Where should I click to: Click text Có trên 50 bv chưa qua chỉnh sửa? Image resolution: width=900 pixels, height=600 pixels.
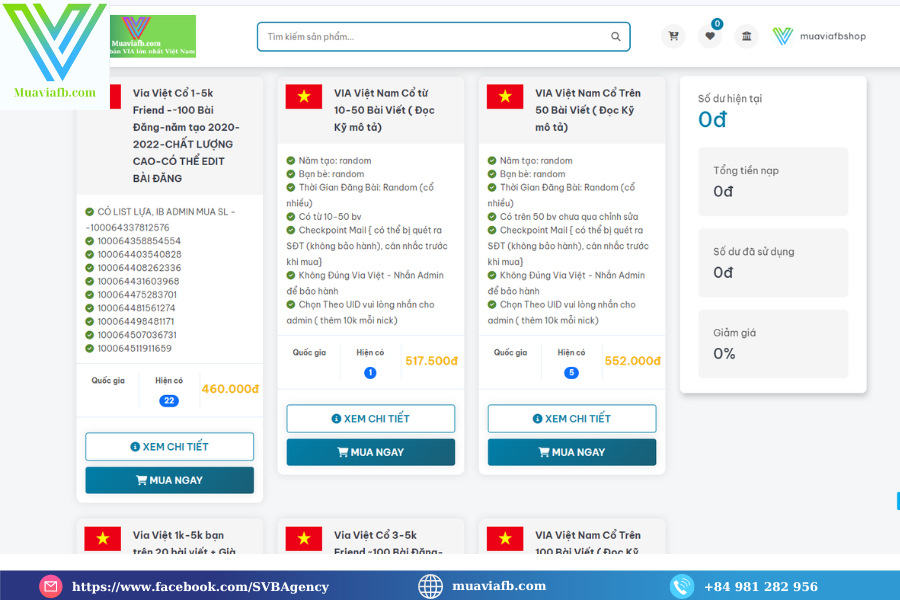point(569,216)
